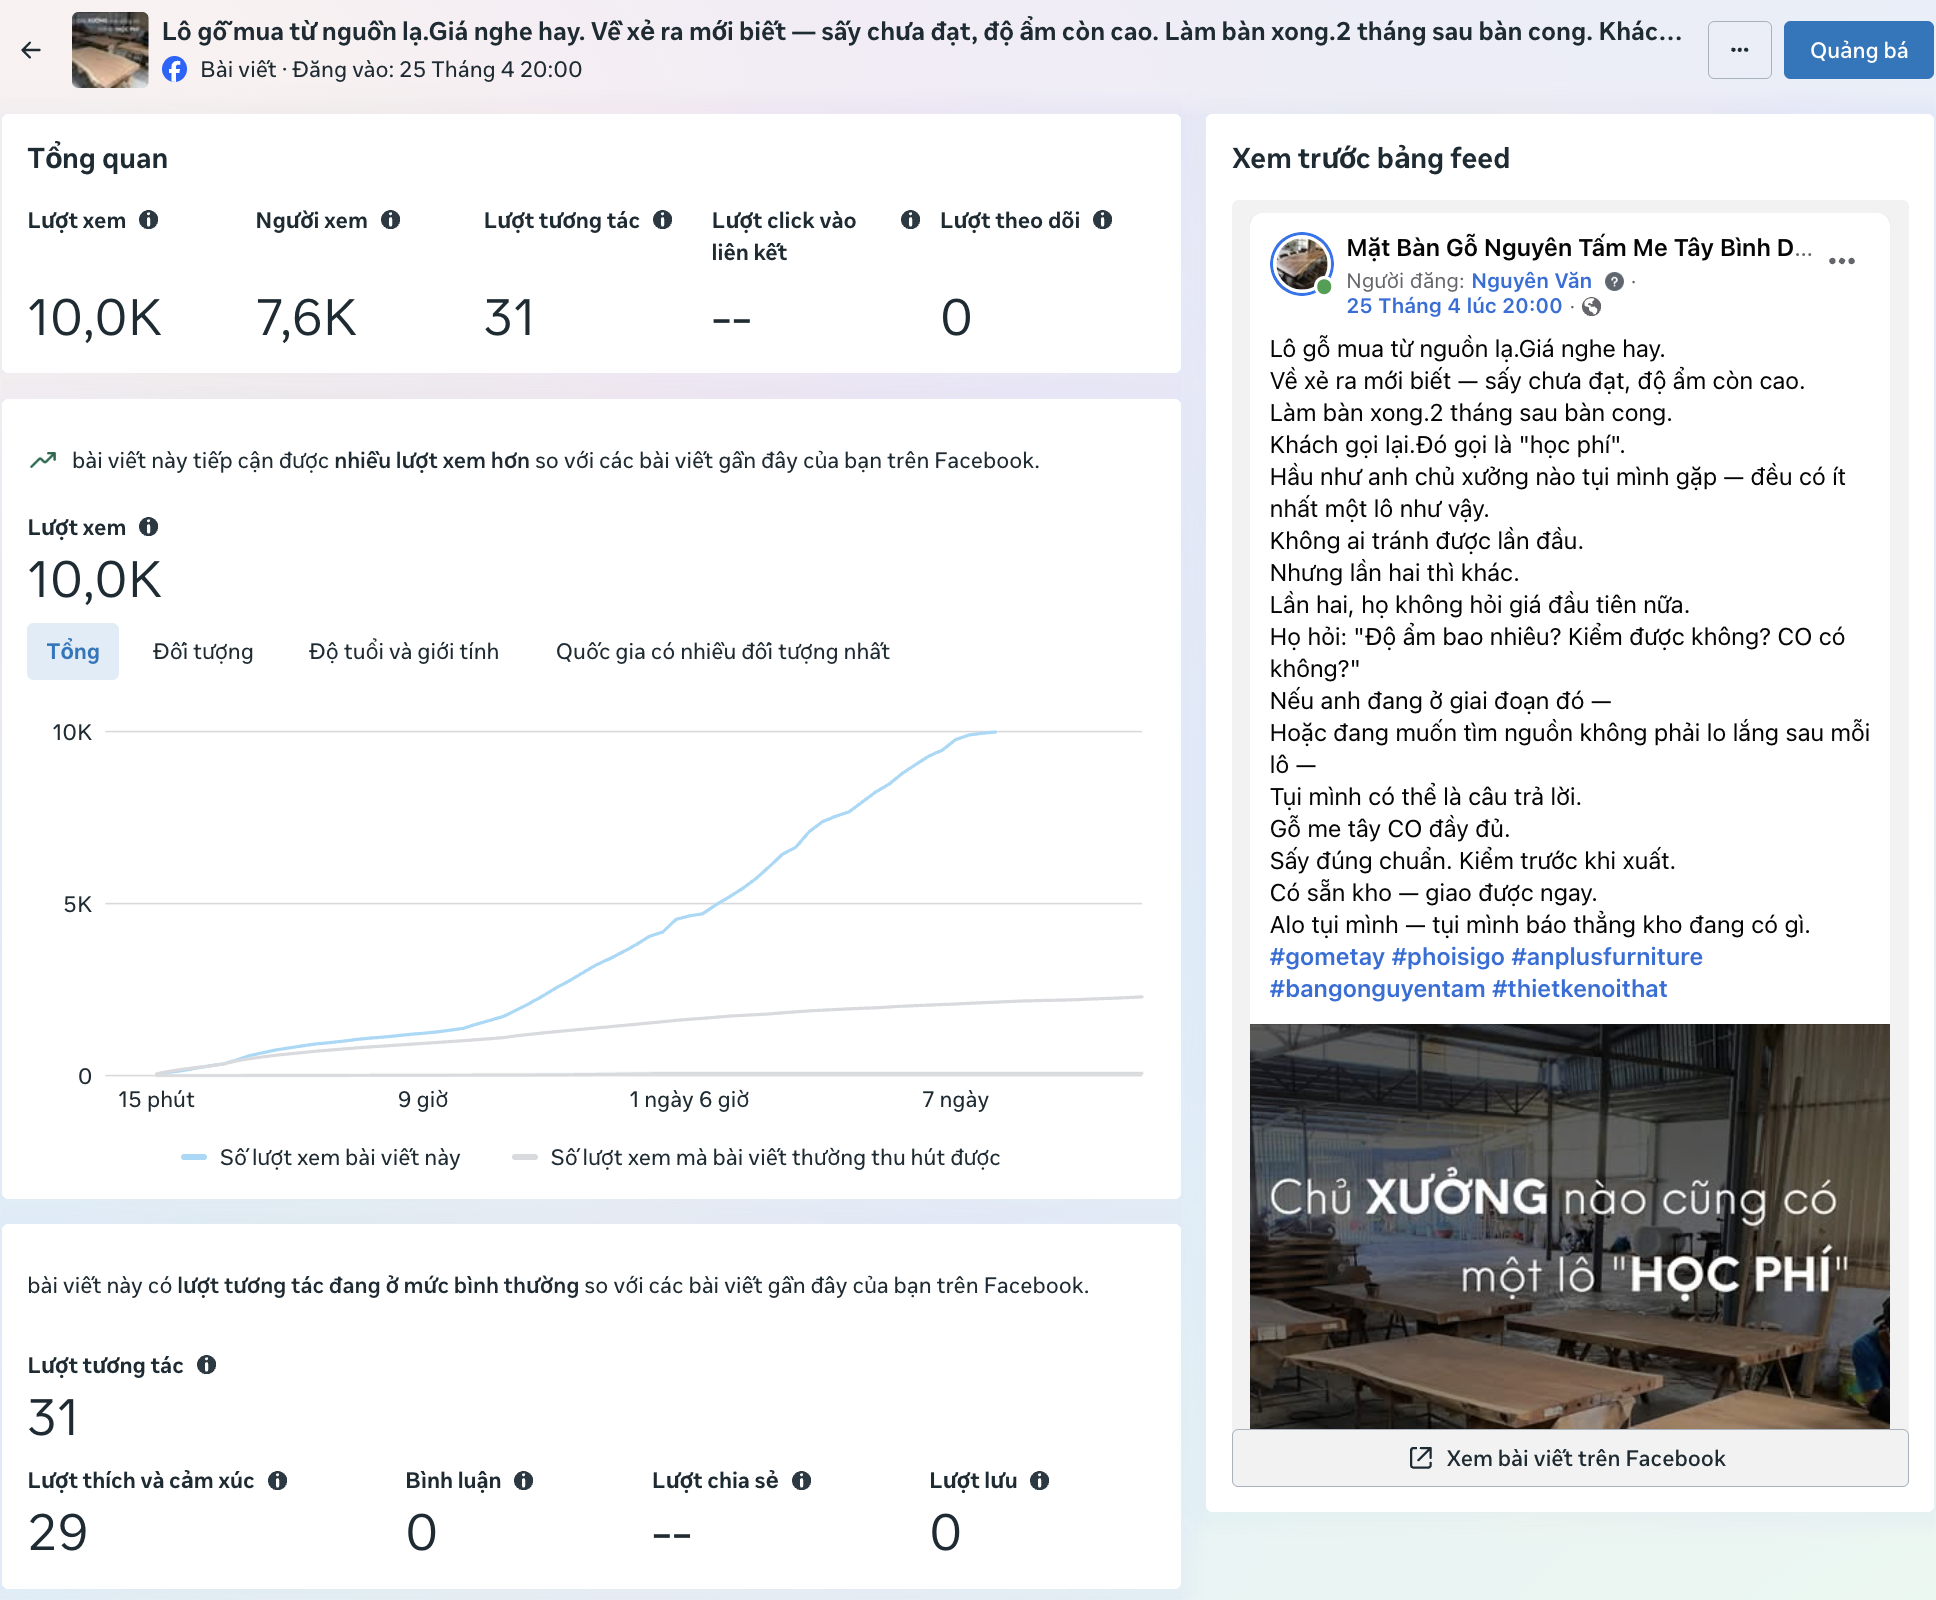Viewport: 1936px width, 1600px height.
Task: Switch to Quốc gia có nhiều đối tượng nhất
Action: coord(722,651)
